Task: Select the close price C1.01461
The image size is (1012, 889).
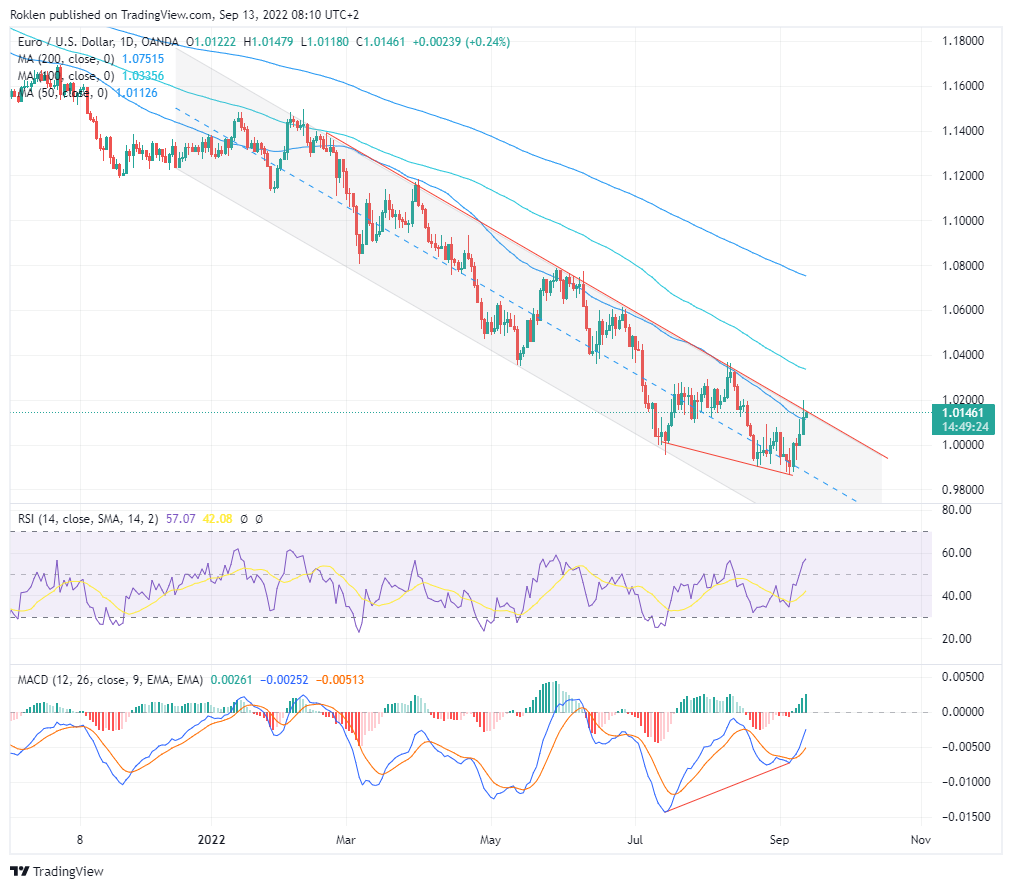Action: click(x=381, y=42)
